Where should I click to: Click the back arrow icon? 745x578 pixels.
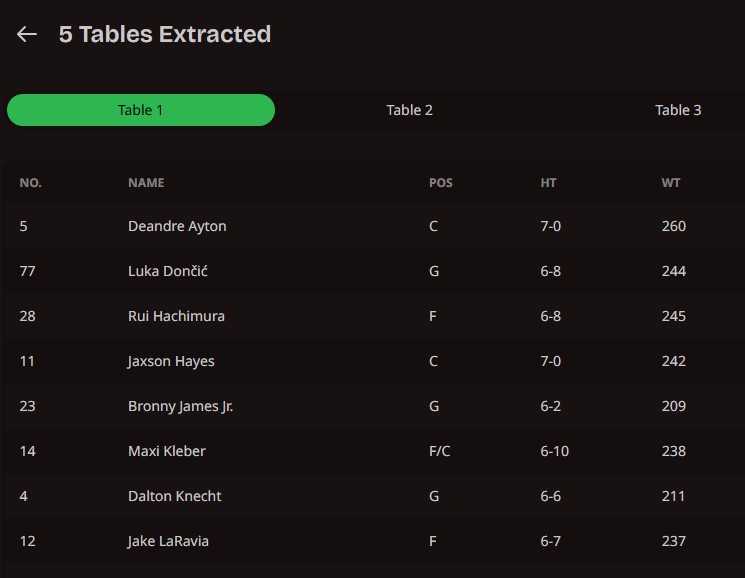coord(27,34)
